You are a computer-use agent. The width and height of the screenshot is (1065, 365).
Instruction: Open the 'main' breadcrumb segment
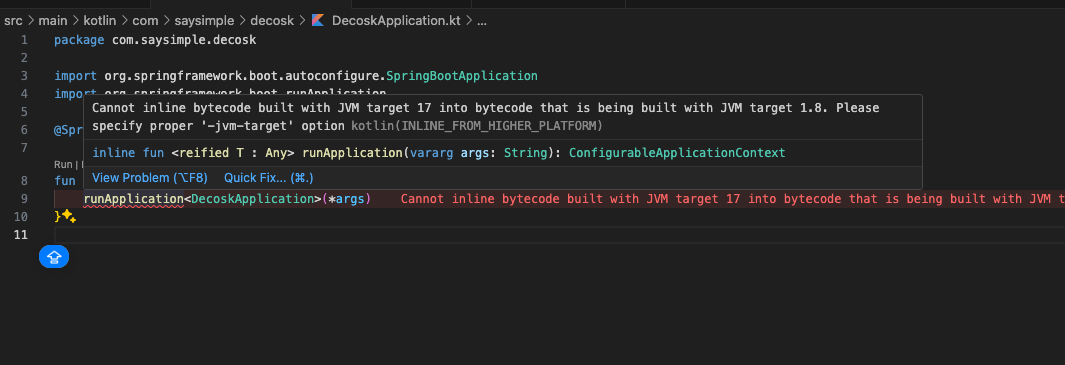pos(53,20)
